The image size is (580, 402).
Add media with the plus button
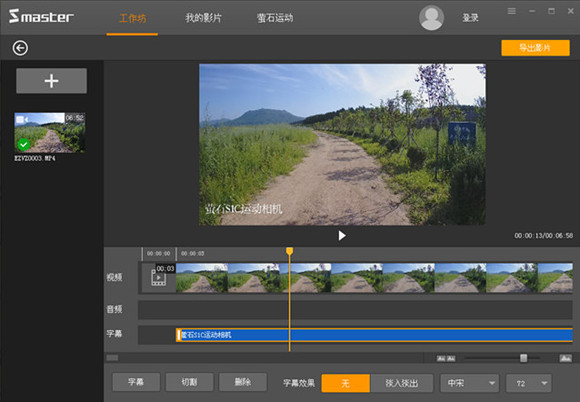click(51, 81)
